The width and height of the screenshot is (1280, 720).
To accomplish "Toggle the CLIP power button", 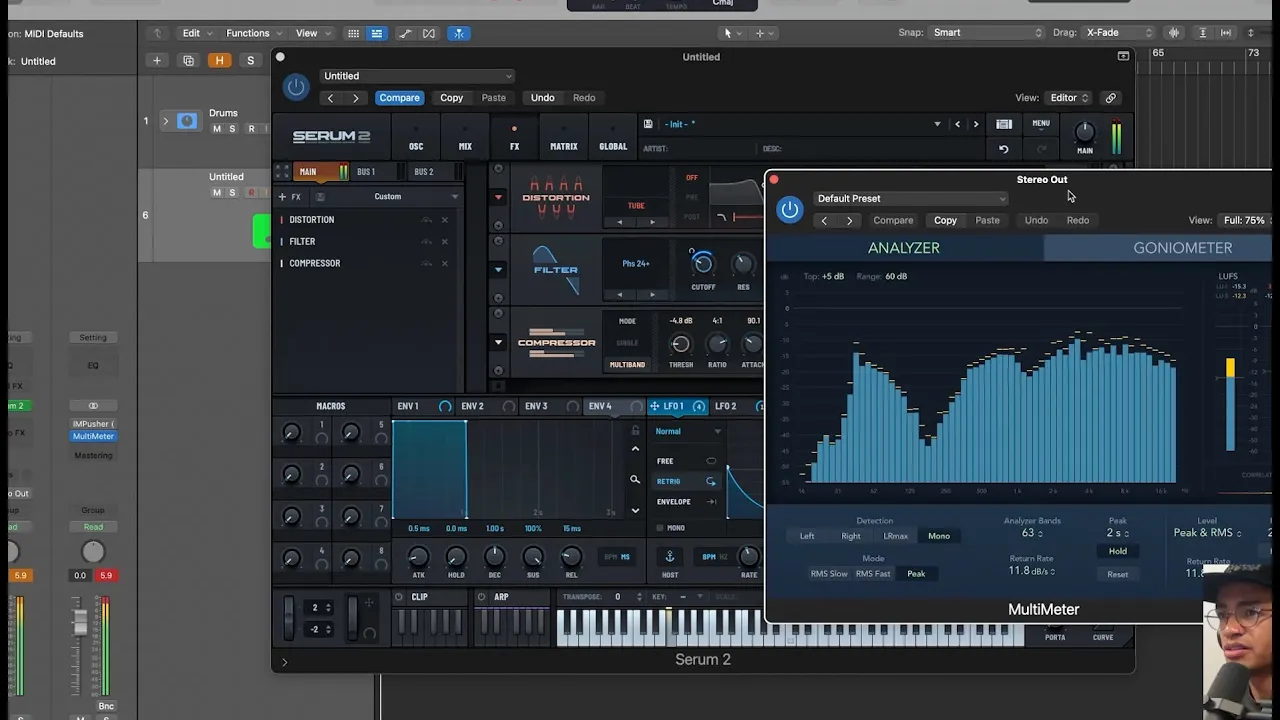I will pyautogui.click(x=399, y=597).
